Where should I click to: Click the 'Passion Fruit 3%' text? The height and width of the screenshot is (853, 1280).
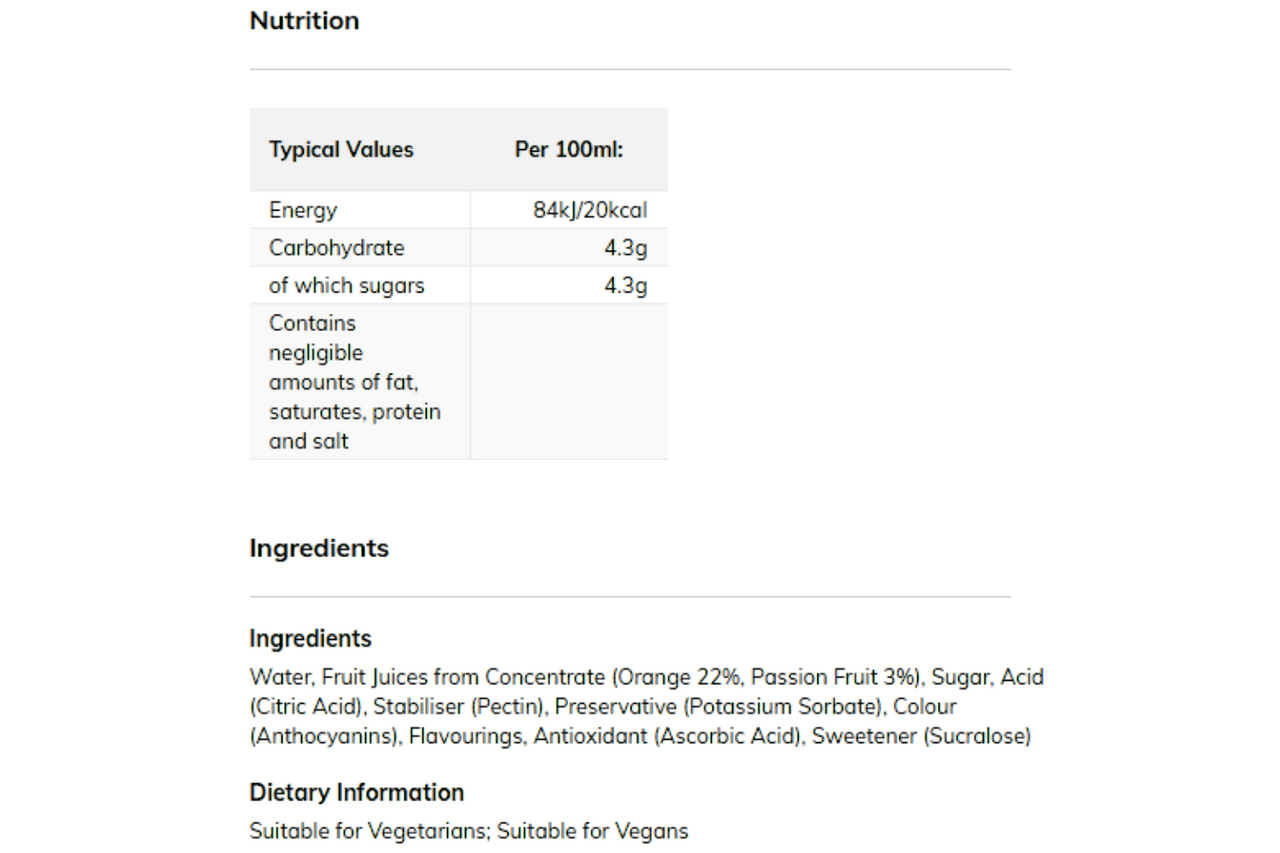coord(834,677)
